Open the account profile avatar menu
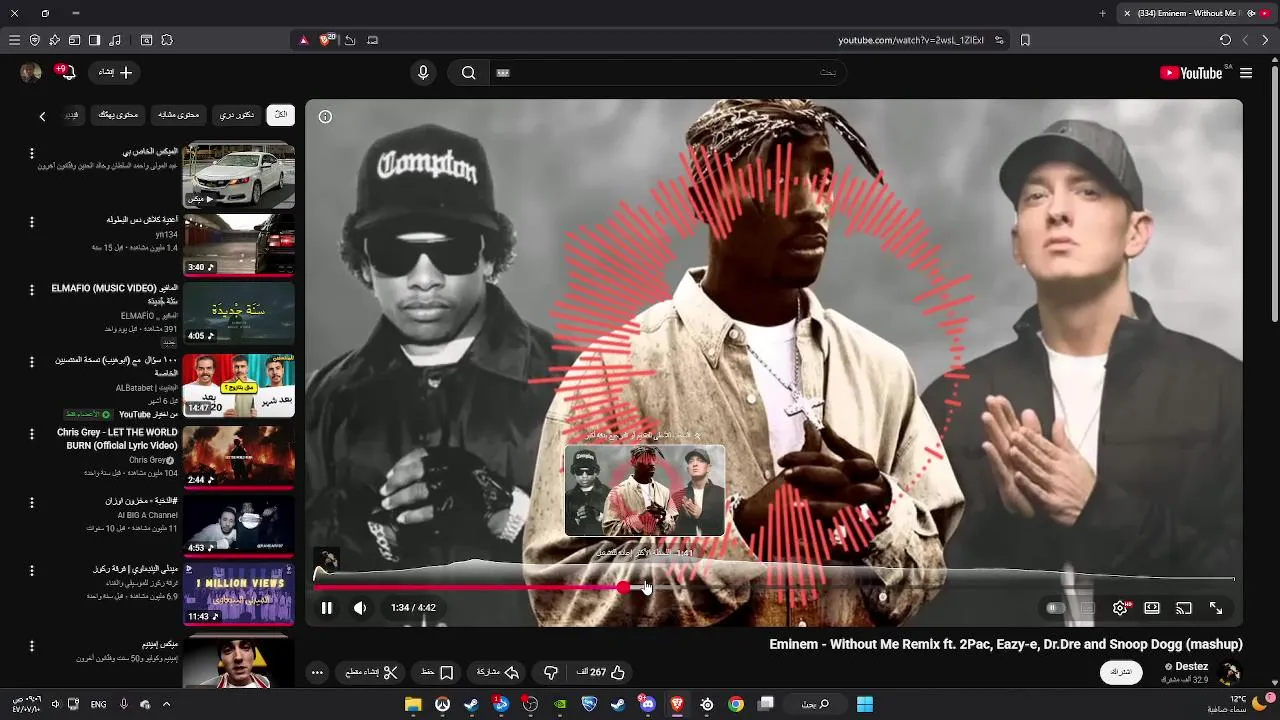 click(x=31, y=72)
